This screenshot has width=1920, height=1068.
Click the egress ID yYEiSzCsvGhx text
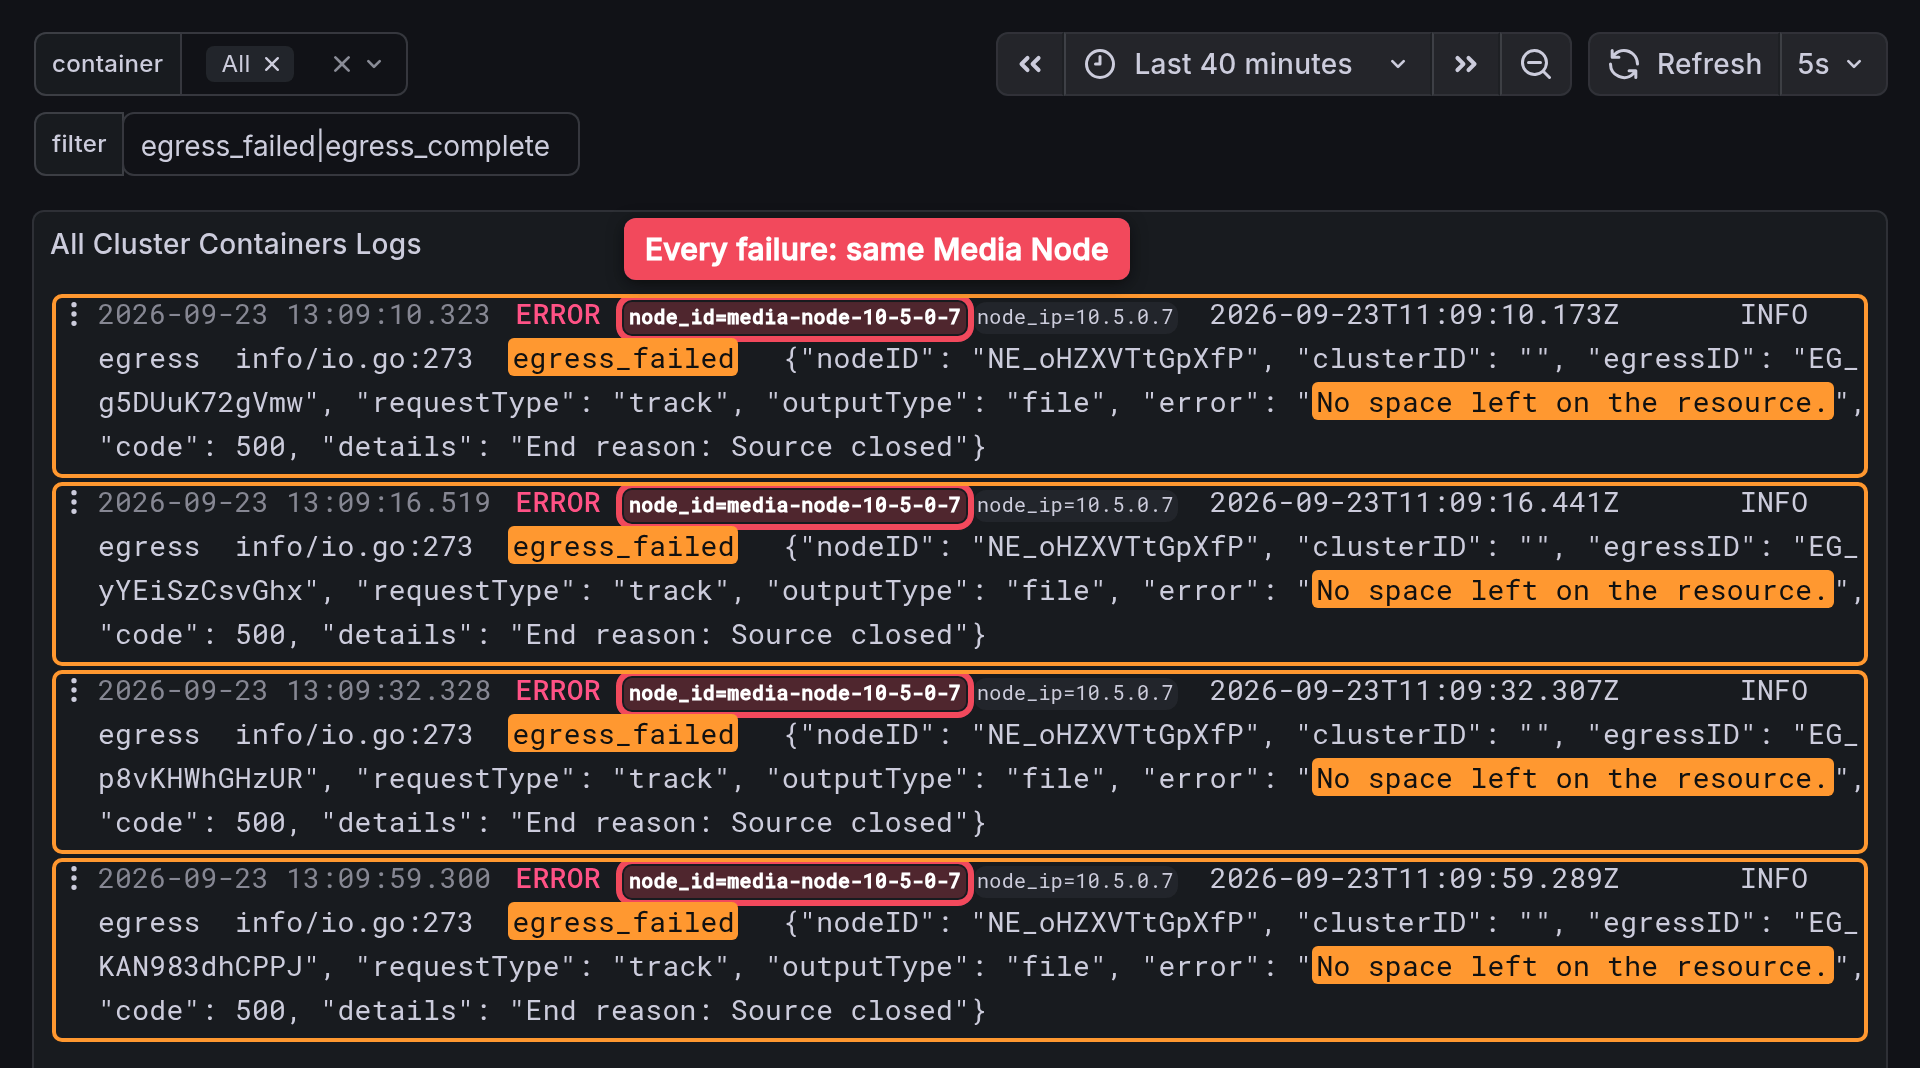click(200, 591)
